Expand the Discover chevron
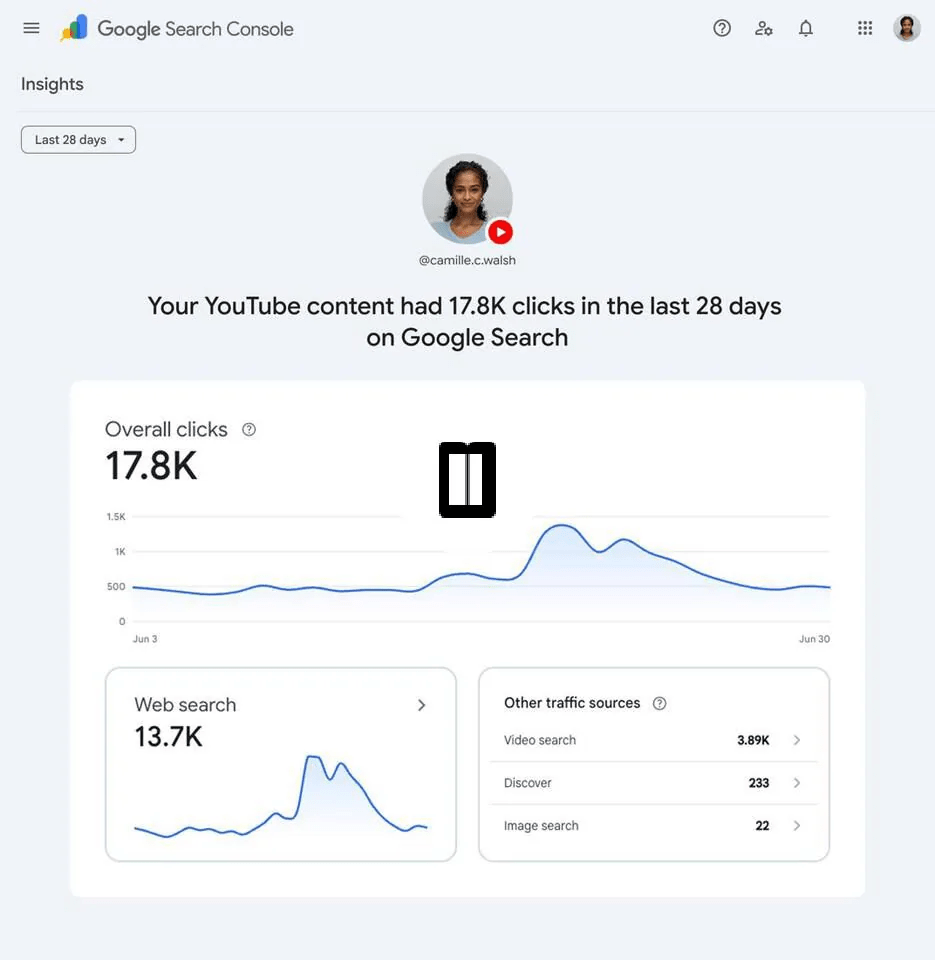The image size is (935, 960). (x=797, y=783)
